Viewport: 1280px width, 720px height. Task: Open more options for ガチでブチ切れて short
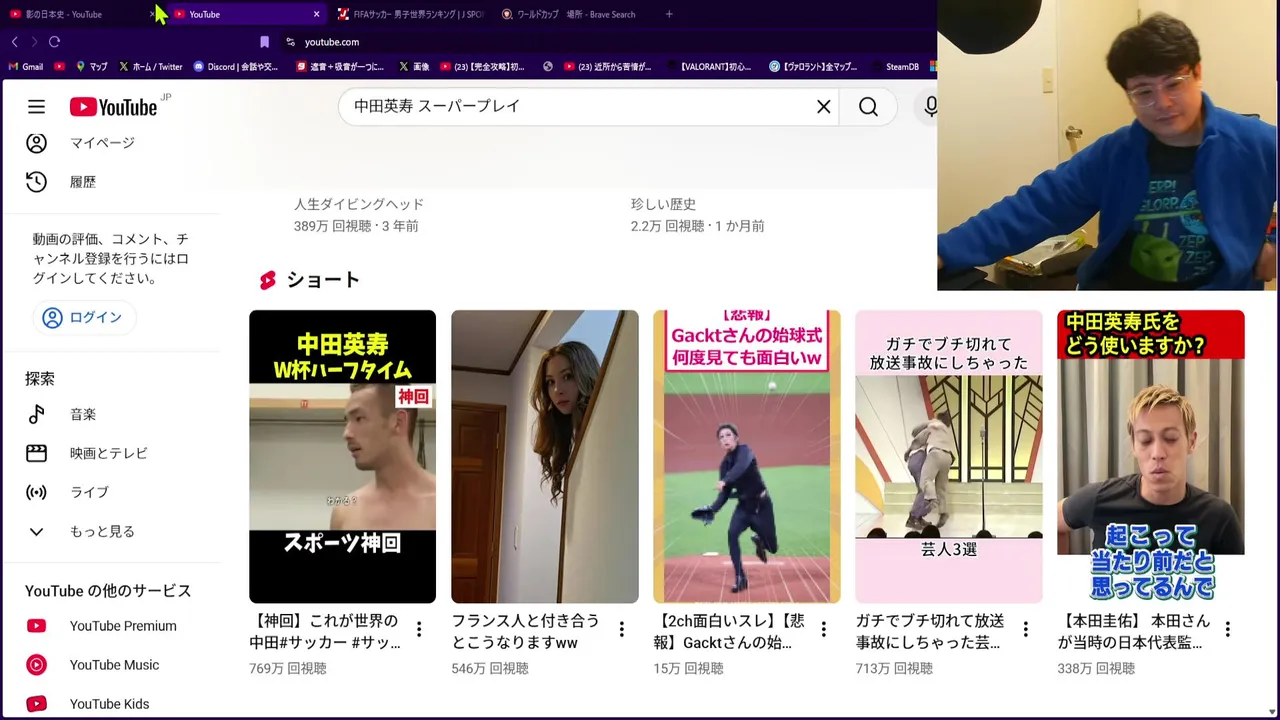[x=1025, y=629]
